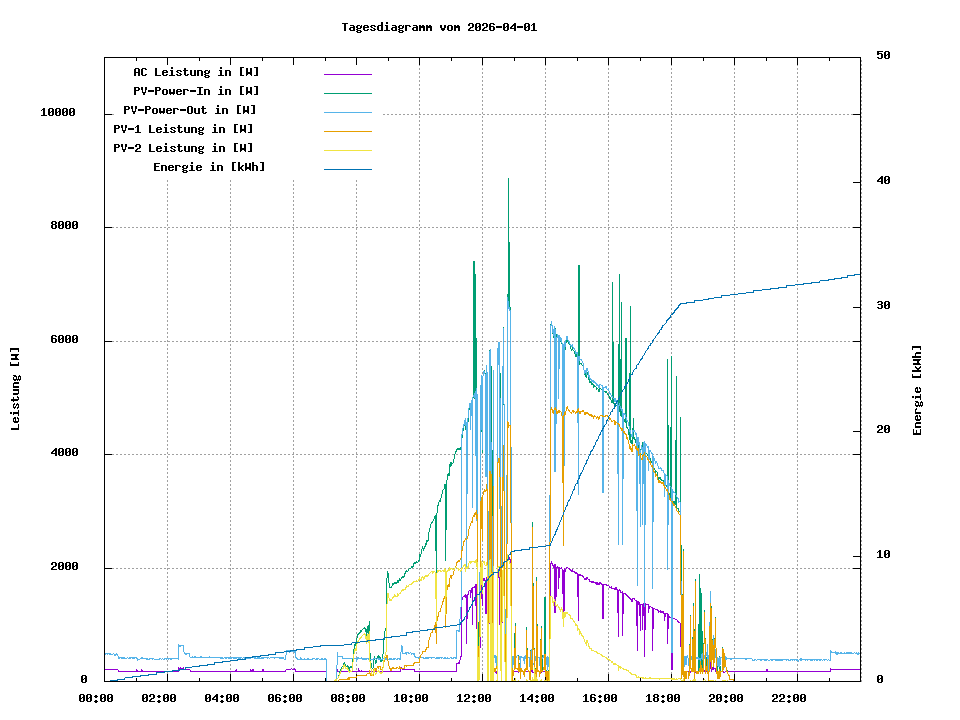Click the PV-Power-In legend line sample

347,93
